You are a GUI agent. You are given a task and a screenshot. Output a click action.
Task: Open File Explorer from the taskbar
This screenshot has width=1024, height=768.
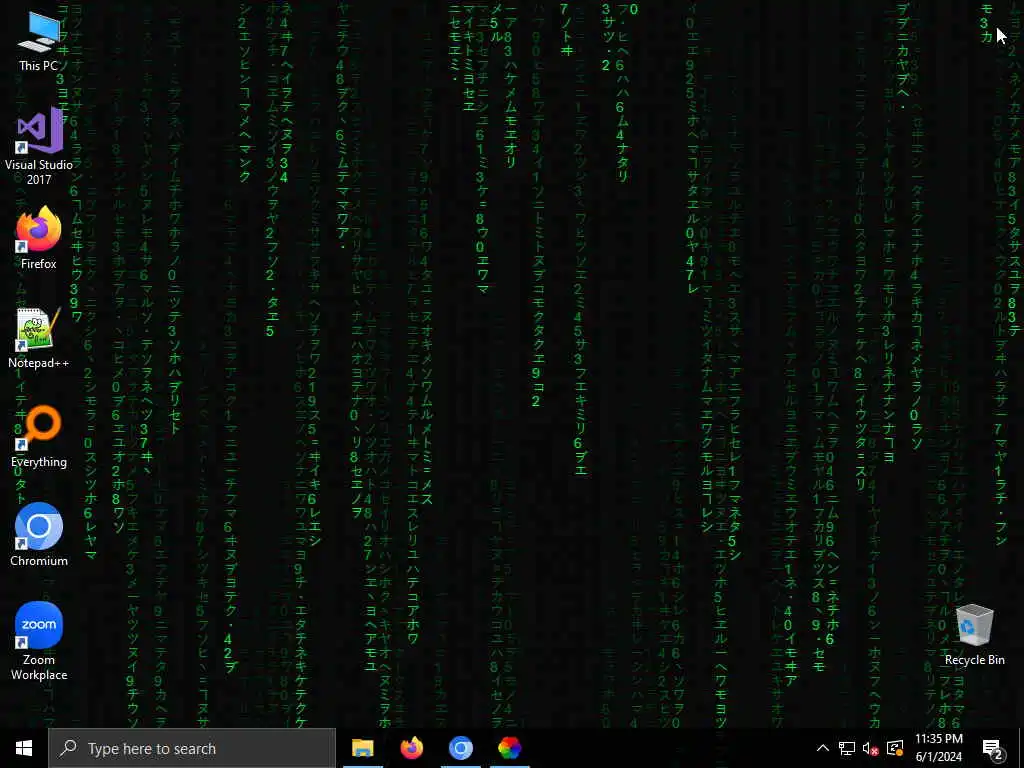point(362,748)
